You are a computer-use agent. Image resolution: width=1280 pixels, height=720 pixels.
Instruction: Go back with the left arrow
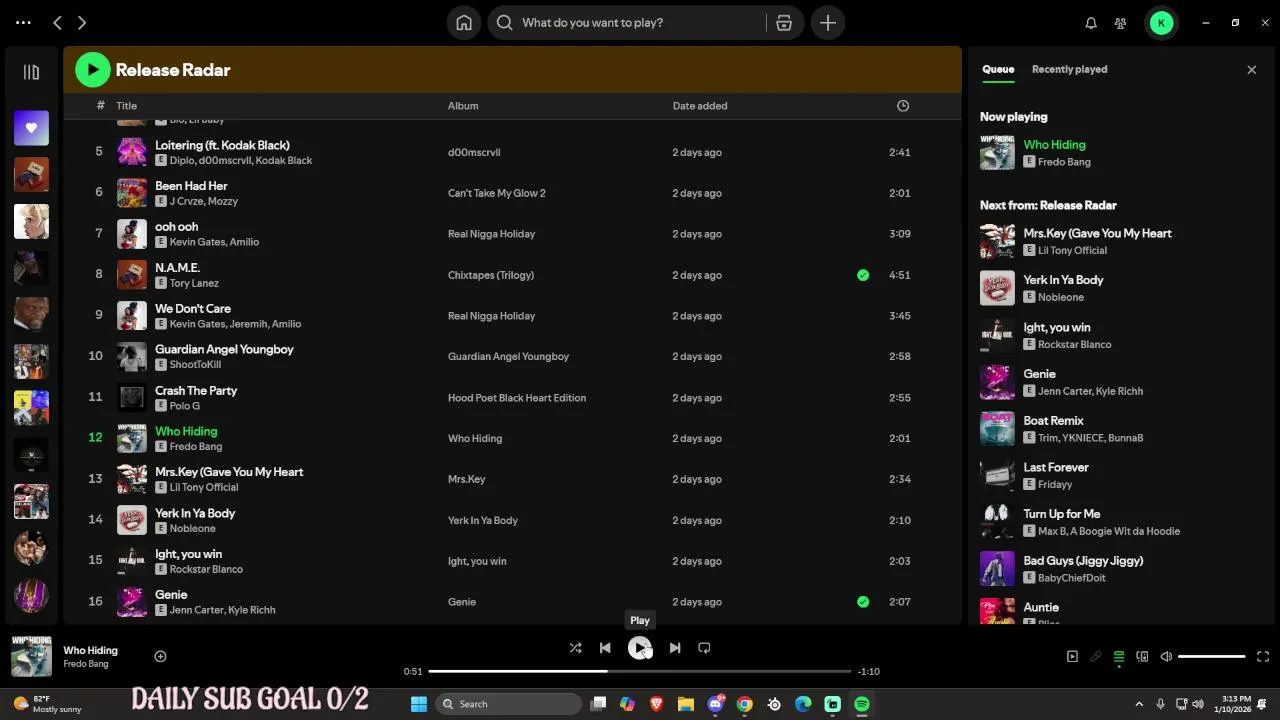(57, 23)
